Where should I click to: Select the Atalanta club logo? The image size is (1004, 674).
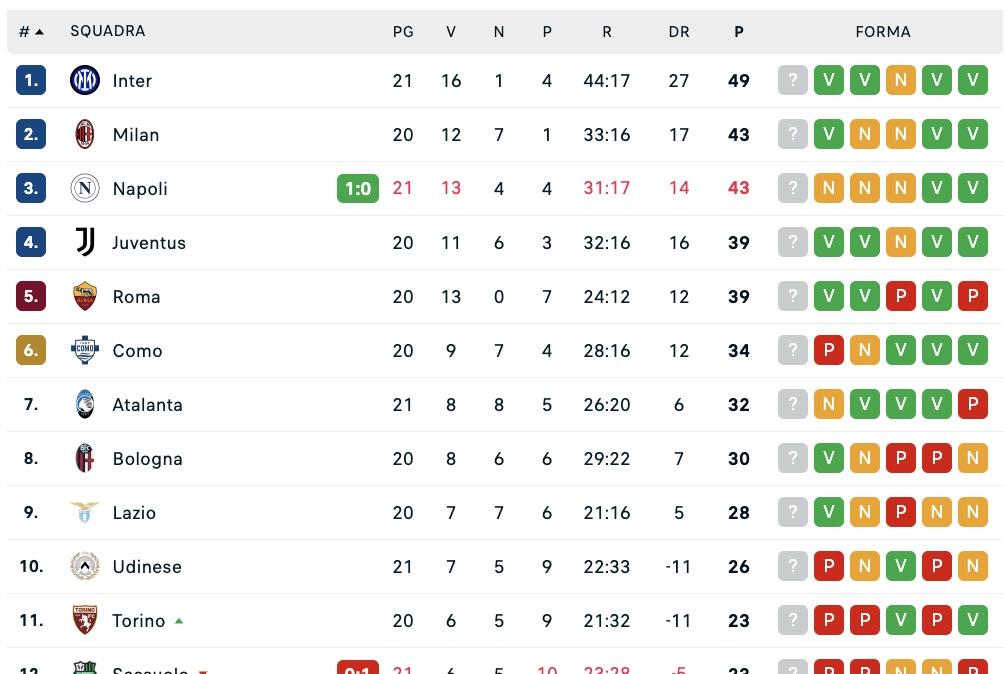coord(85,405)
